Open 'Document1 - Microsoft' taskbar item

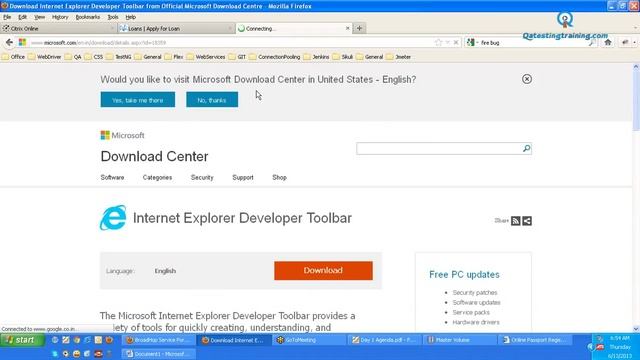point(158,354)
